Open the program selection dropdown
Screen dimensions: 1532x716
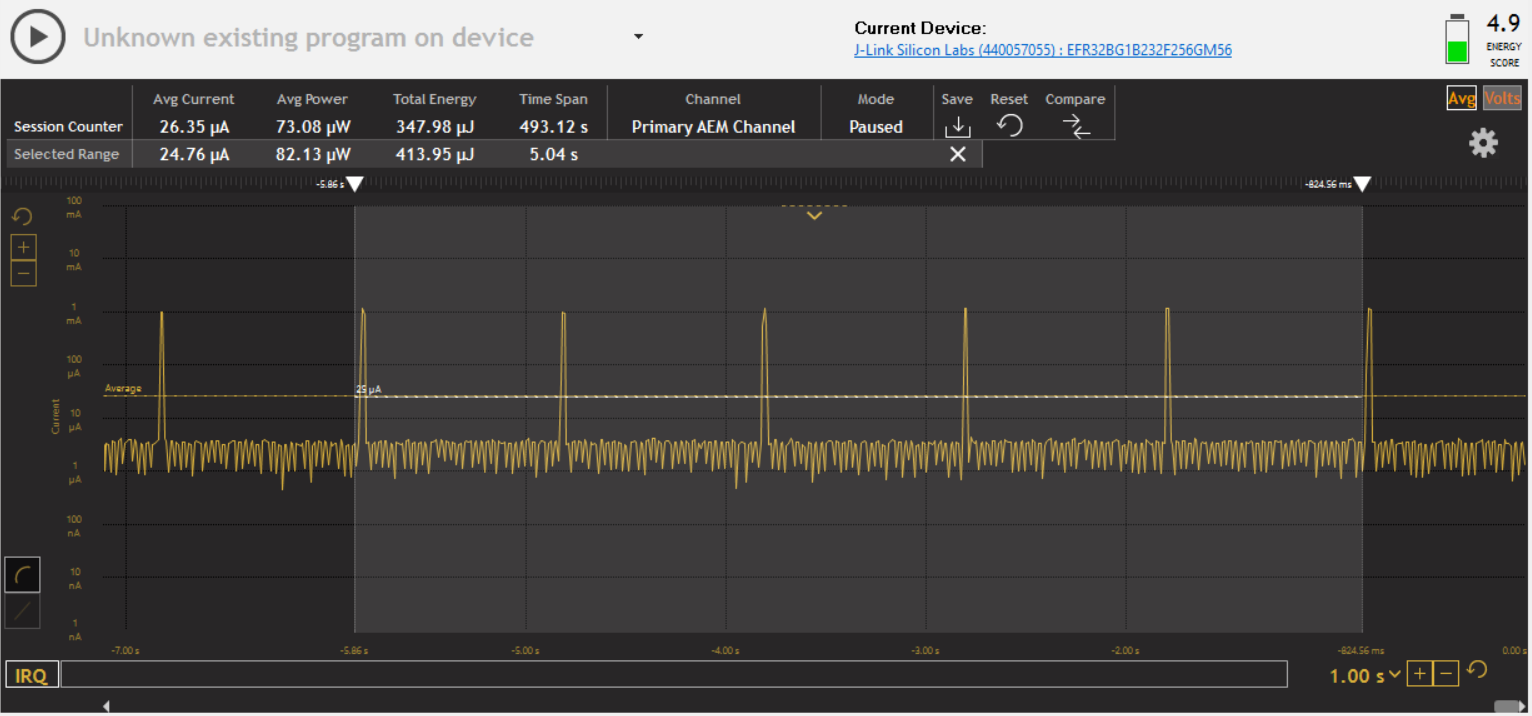point(637,34)
